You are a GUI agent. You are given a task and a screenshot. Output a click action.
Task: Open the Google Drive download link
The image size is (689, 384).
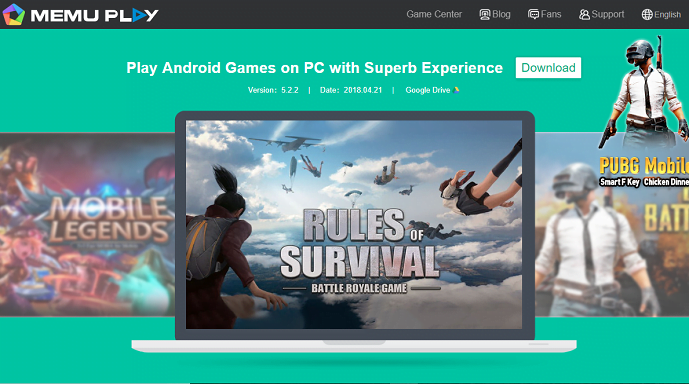428,90
